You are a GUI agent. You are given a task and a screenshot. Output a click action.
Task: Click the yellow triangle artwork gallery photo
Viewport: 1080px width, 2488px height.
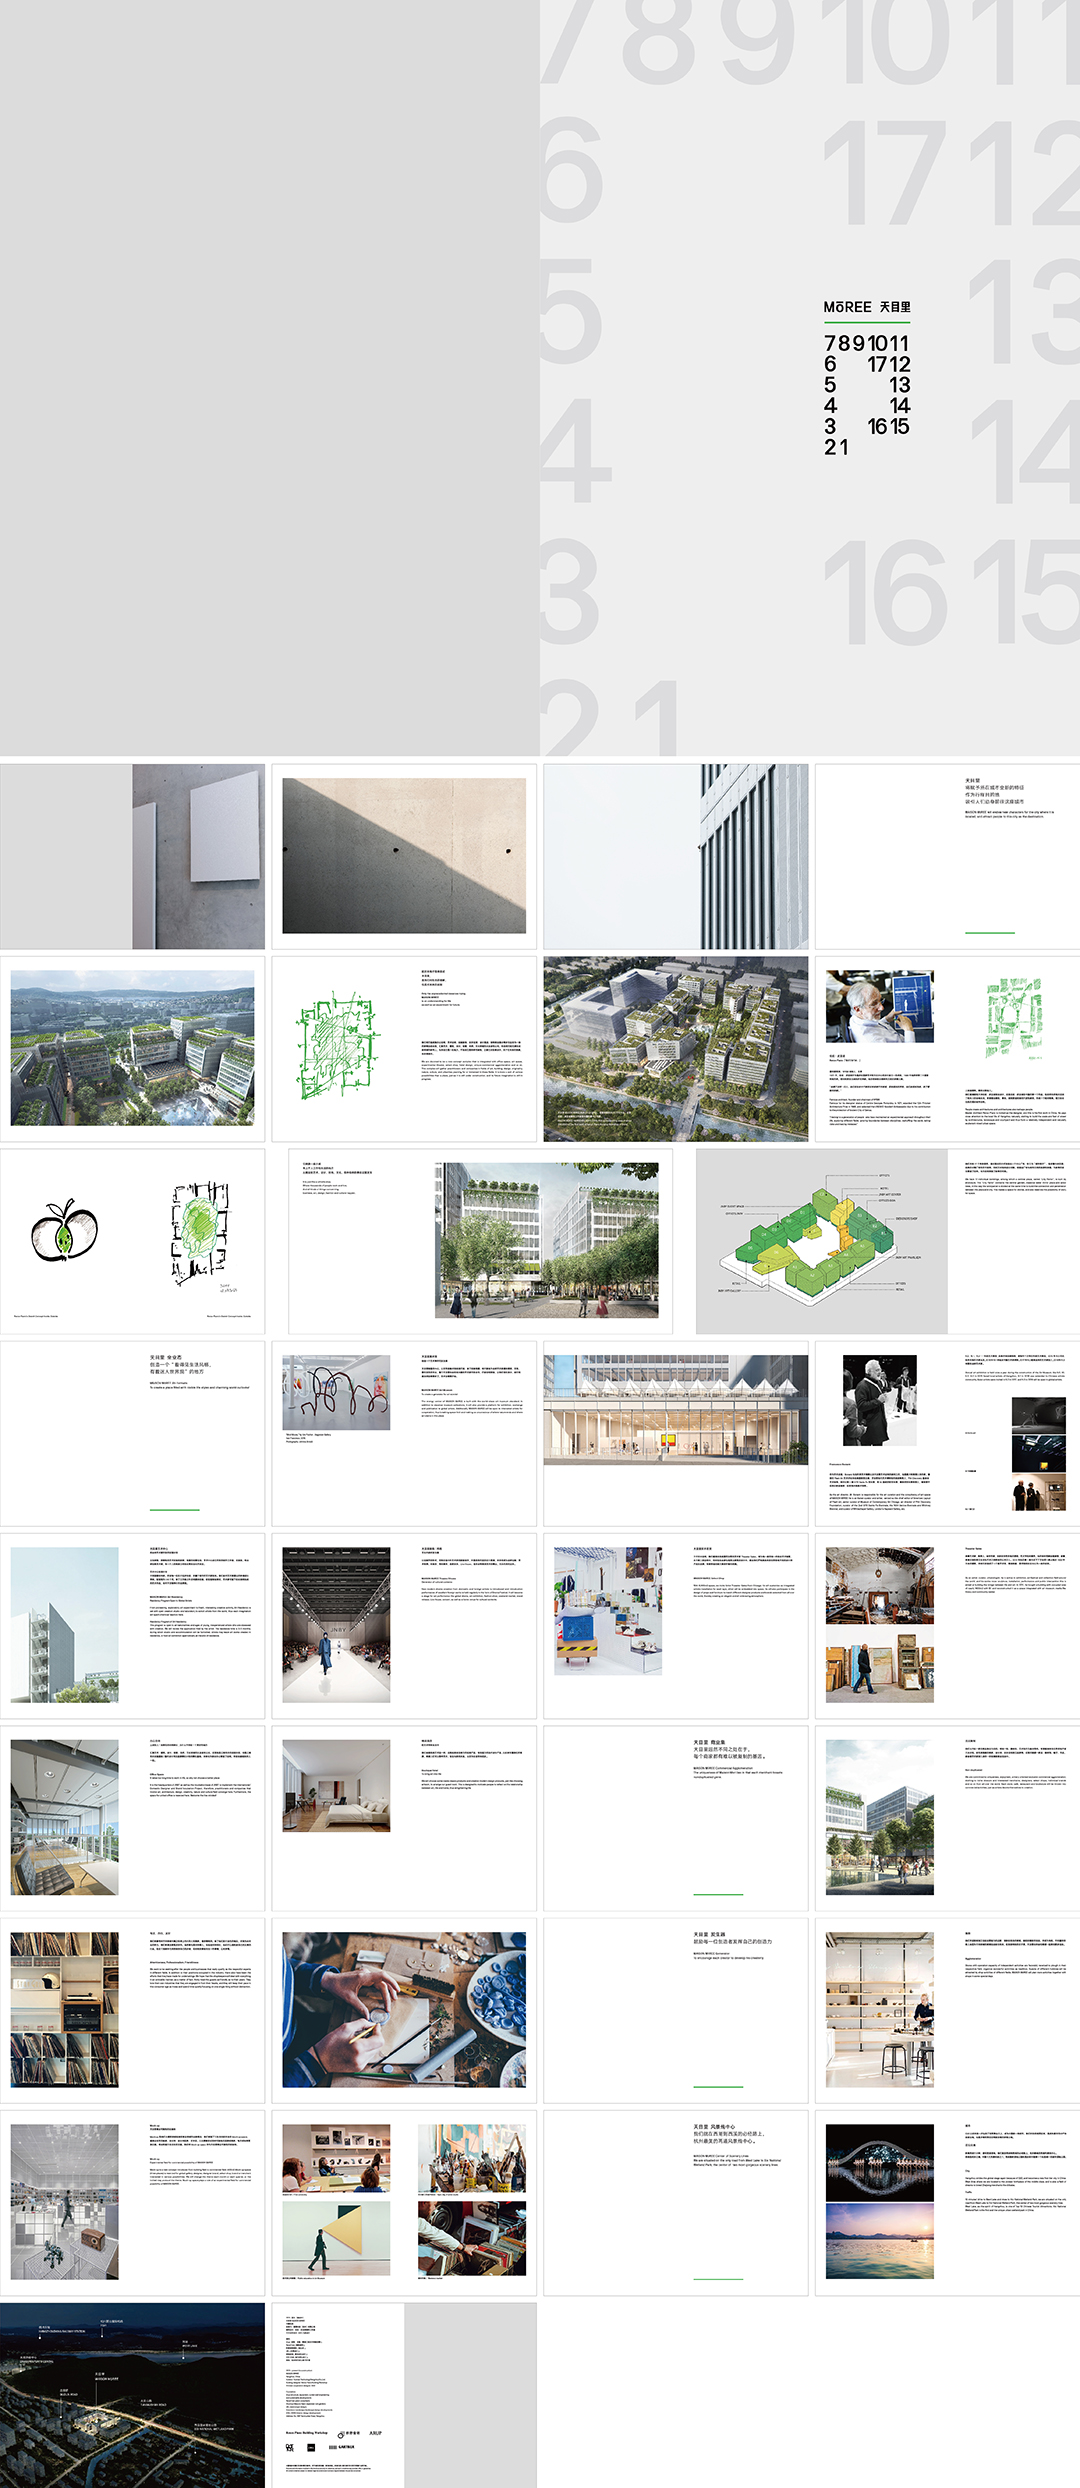click(x=336, y=2238)
